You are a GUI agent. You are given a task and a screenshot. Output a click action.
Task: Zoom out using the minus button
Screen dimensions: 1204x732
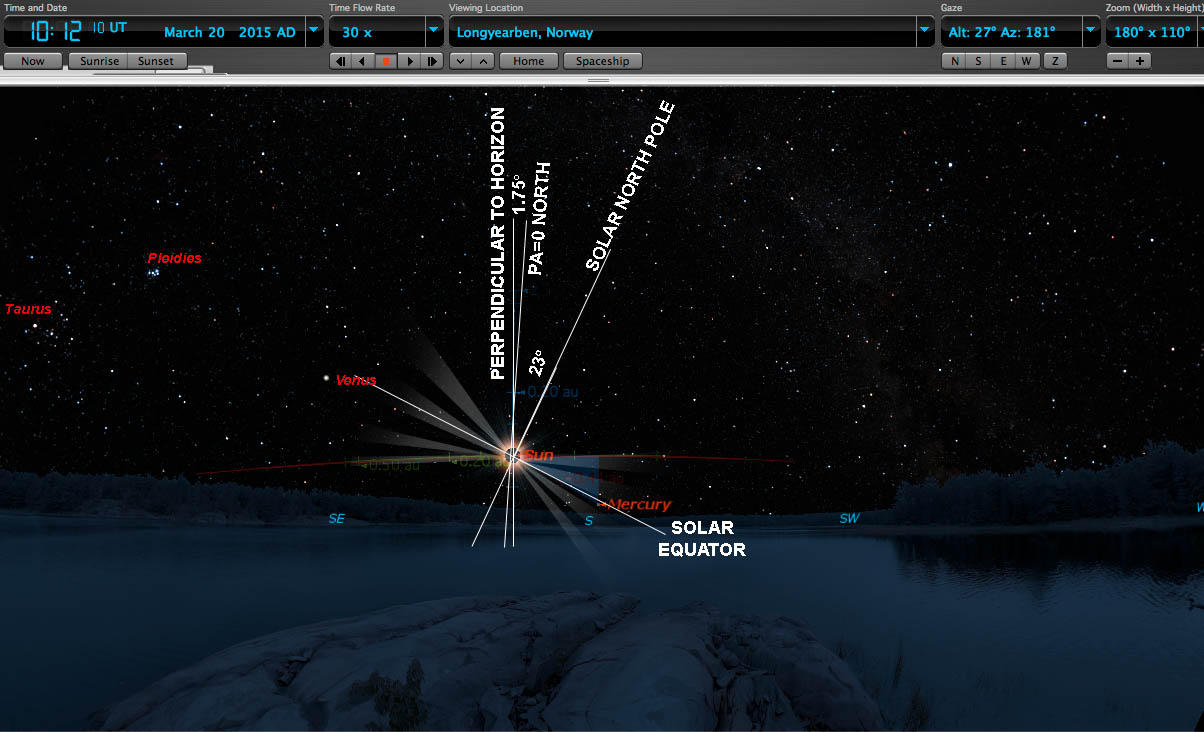(x=1117, y=61)
